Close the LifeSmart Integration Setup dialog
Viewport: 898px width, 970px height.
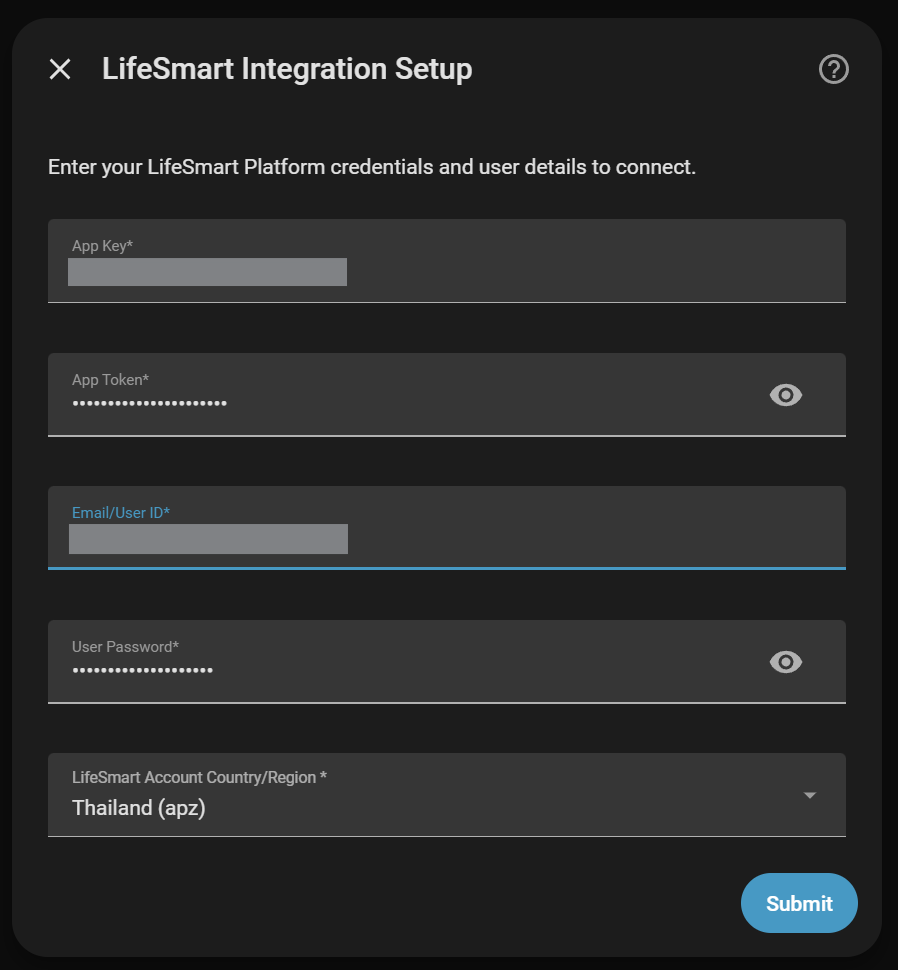coord(60,69)
